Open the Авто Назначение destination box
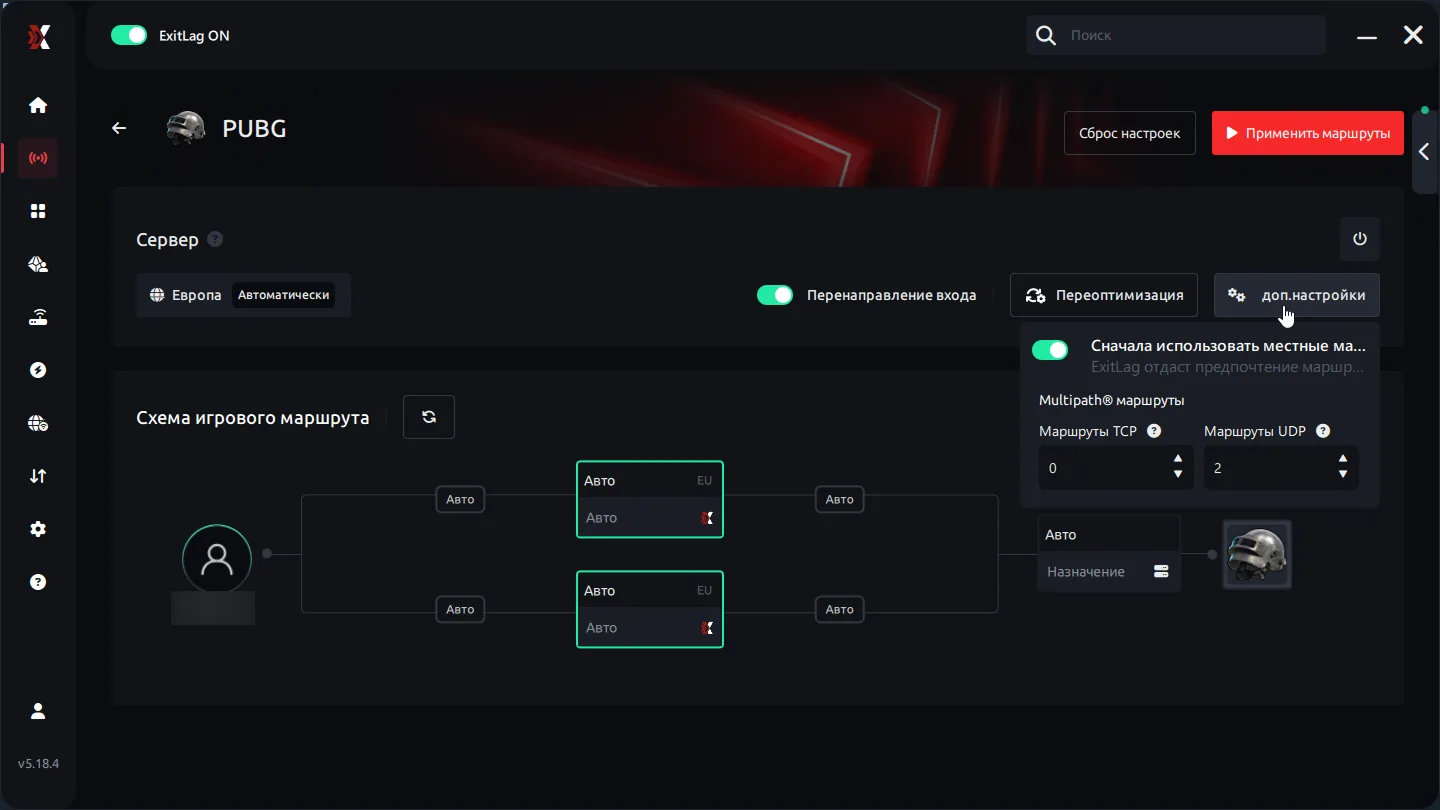 coord(1109,553)
